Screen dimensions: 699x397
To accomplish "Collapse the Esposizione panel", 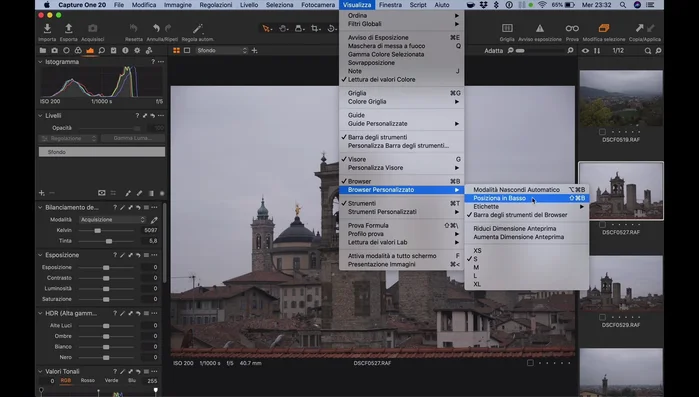I will point(41,255).
